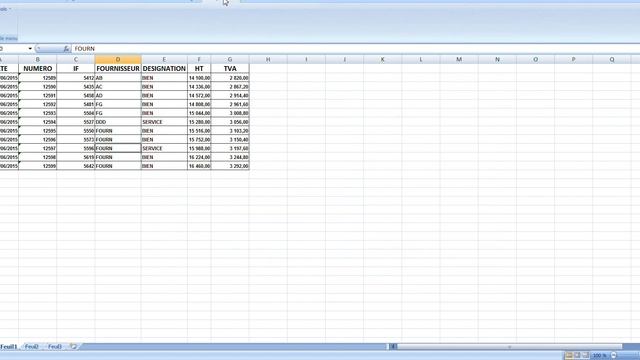This screenshot has height=360, width=640.
Task: Select column M header
Action: coord(459,60)
